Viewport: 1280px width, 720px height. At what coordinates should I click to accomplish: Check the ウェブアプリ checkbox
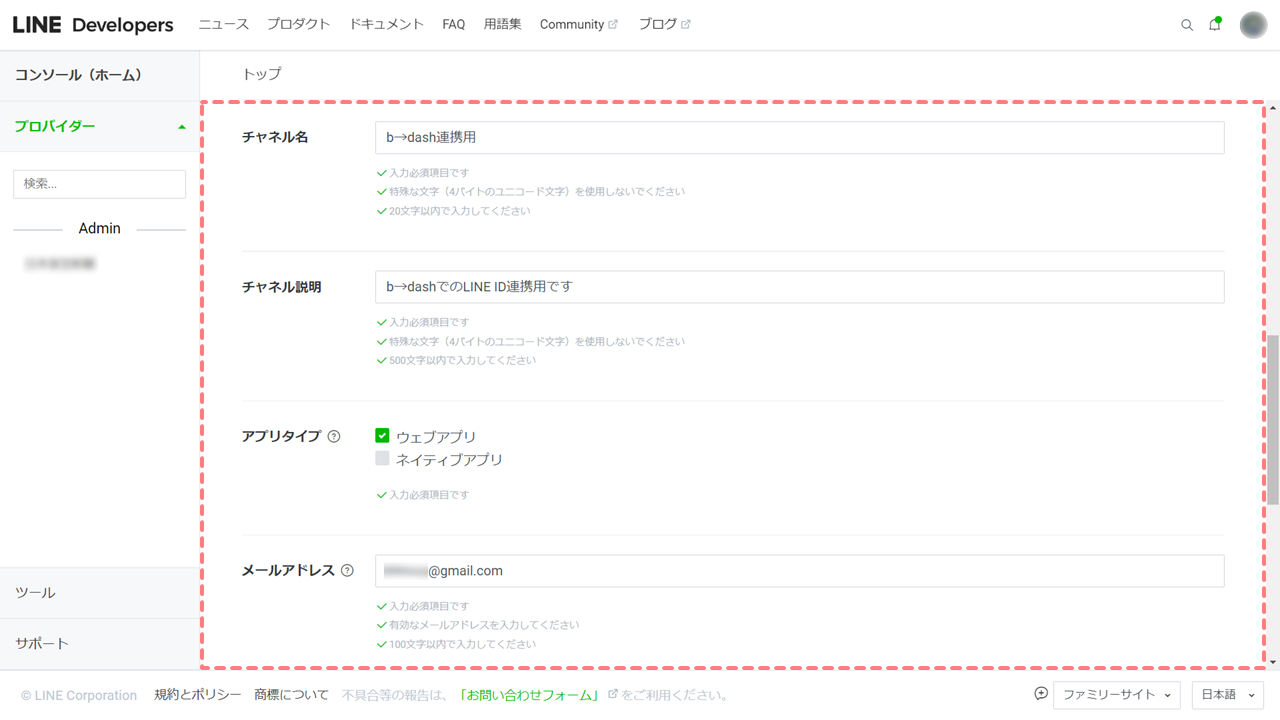pyautogui.click(x=382, y=435)
